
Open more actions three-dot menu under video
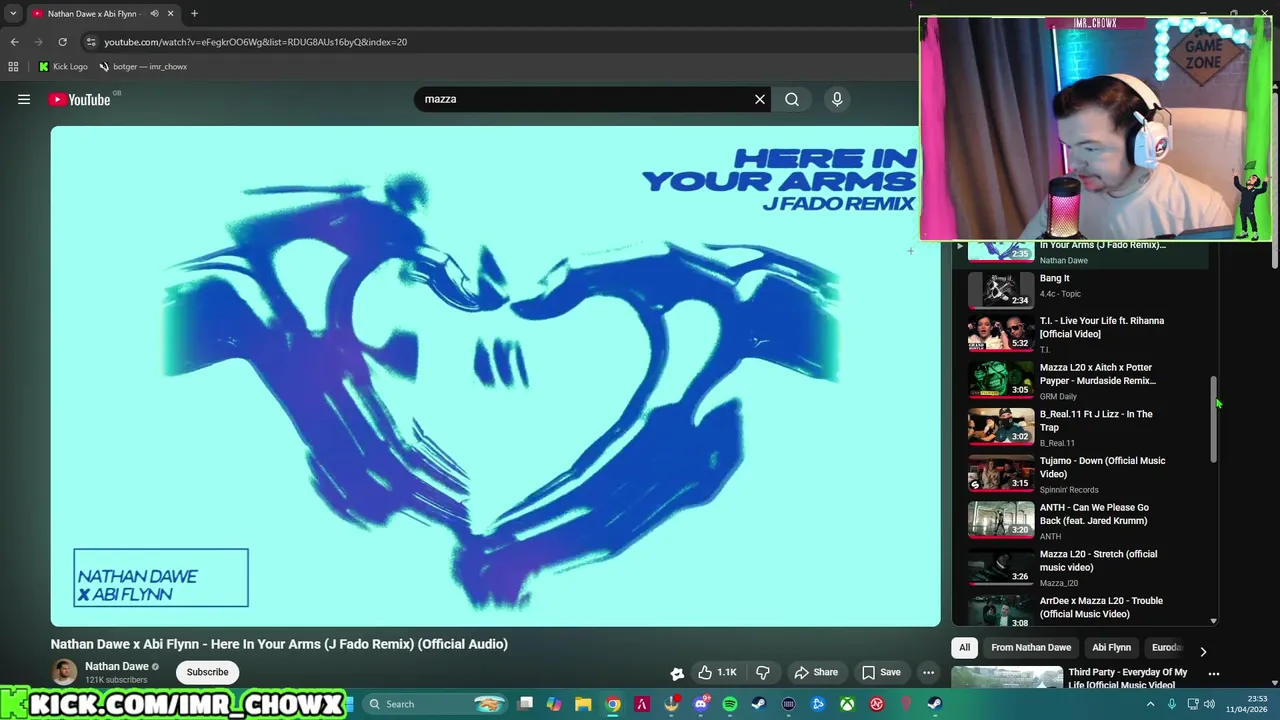tap(928, 672)
